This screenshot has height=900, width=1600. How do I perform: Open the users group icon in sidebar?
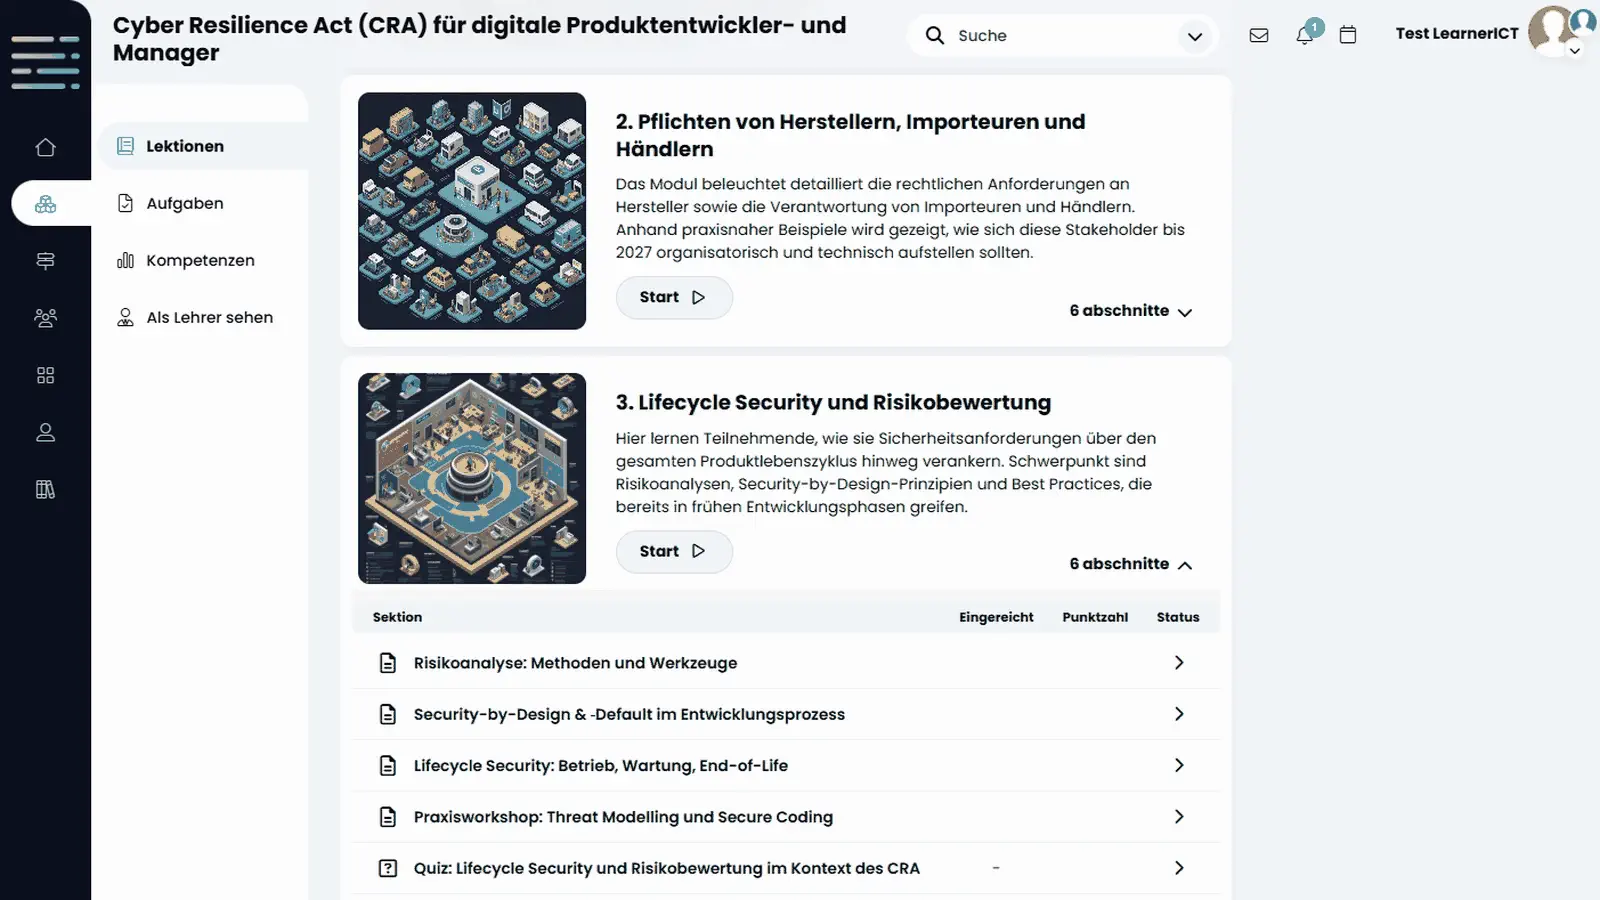click(45, 318)
